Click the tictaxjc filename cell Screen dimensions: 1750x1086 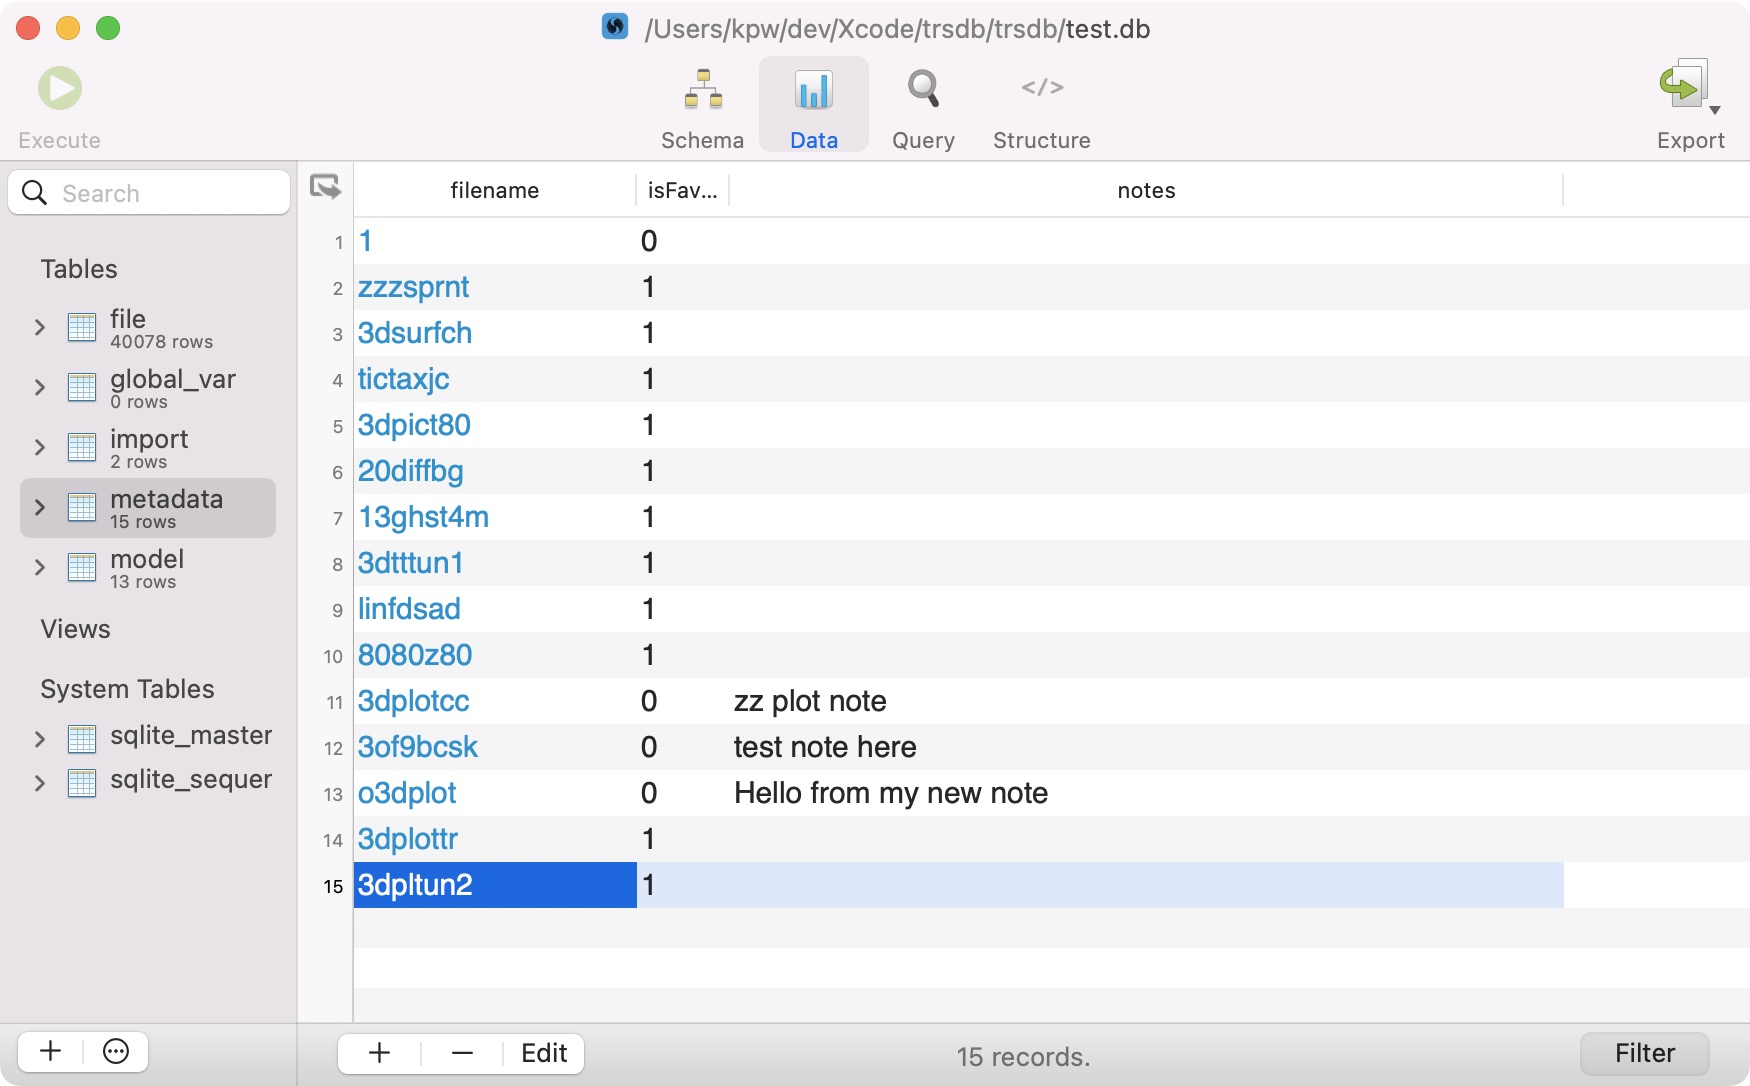click(x=495, y=379)
